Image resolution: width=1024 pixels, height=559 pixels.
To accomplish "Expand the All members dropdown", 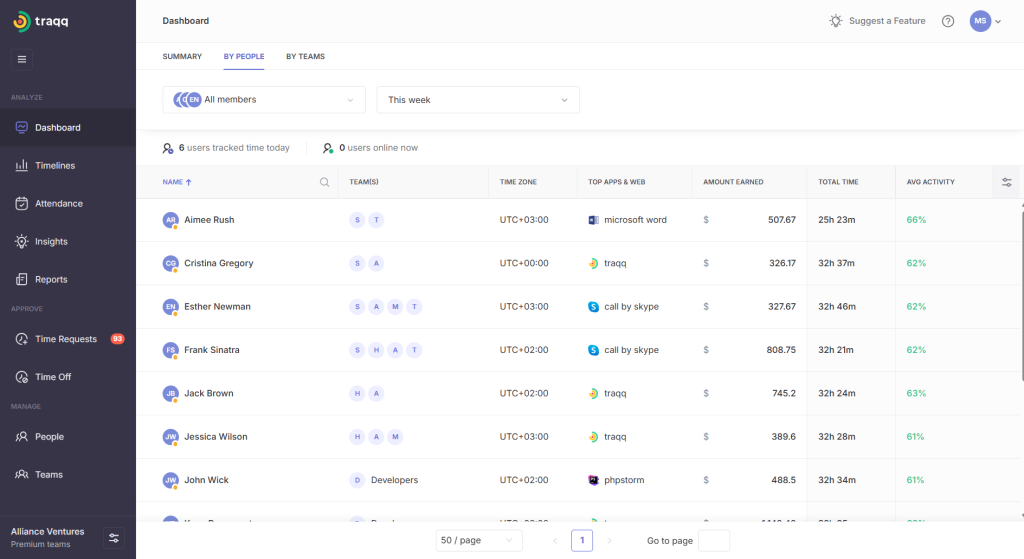I will [264, 100].
